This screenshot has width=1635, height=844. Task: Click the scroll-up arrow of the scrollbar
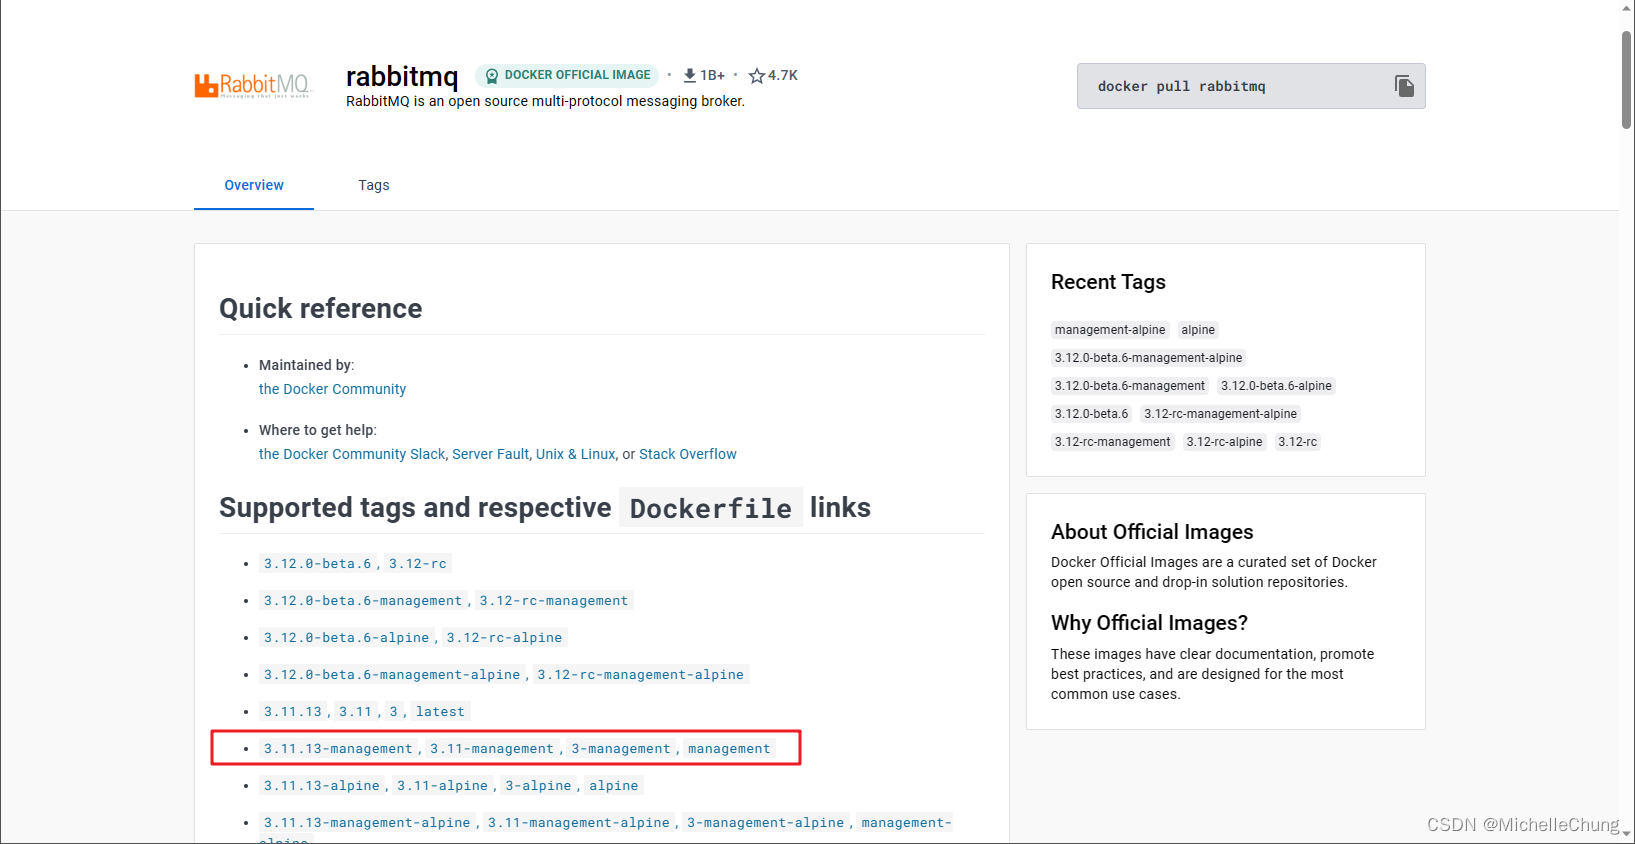[1627, 8]
